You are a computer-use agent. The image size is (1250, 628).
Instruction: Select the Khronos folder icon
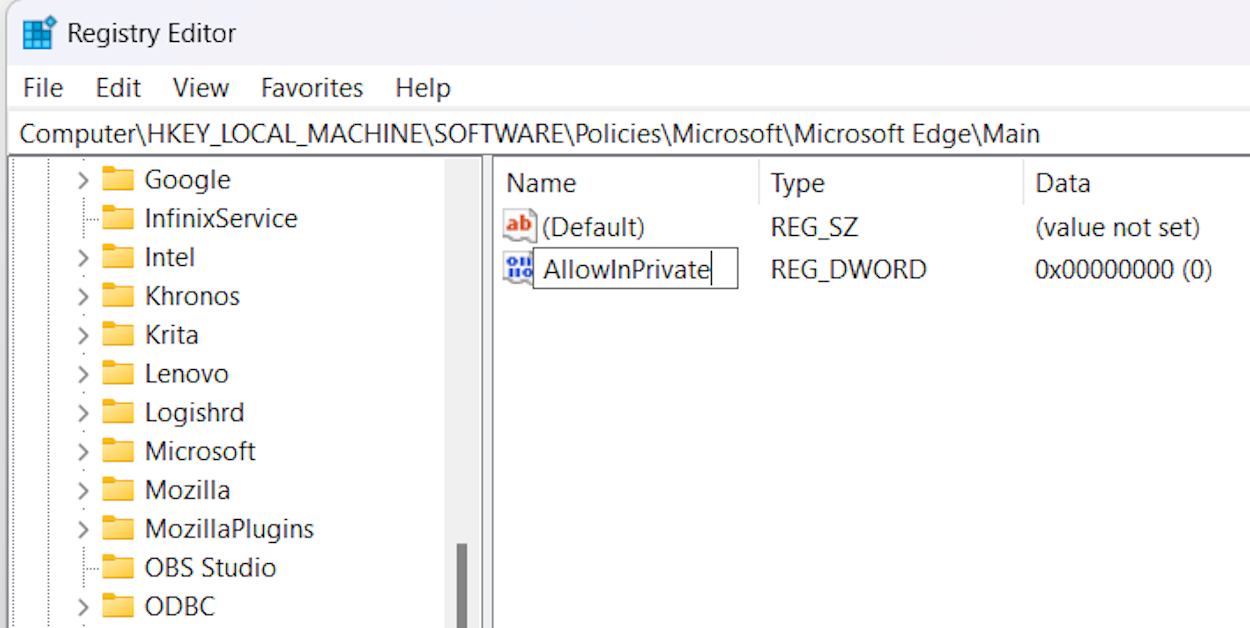pyautogui.click(x=118, y=296)
